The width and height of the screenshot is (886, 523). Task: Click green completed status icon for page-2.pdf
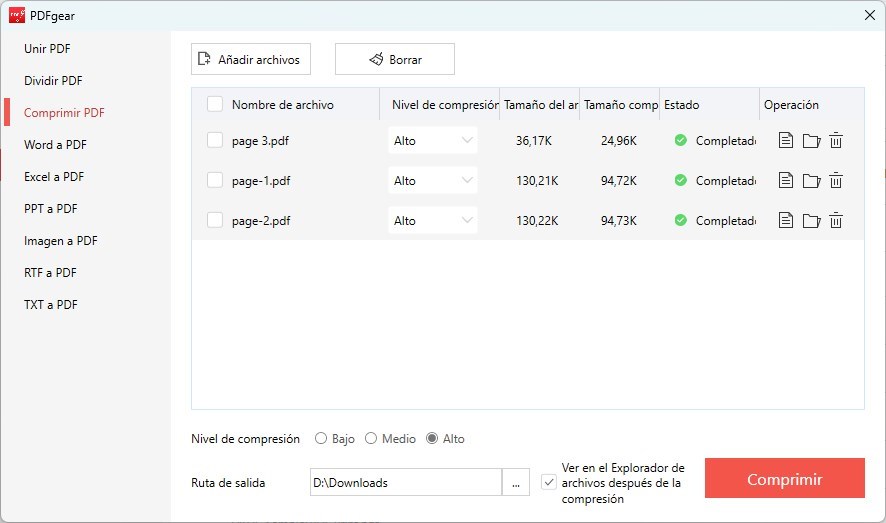point(680,220)
